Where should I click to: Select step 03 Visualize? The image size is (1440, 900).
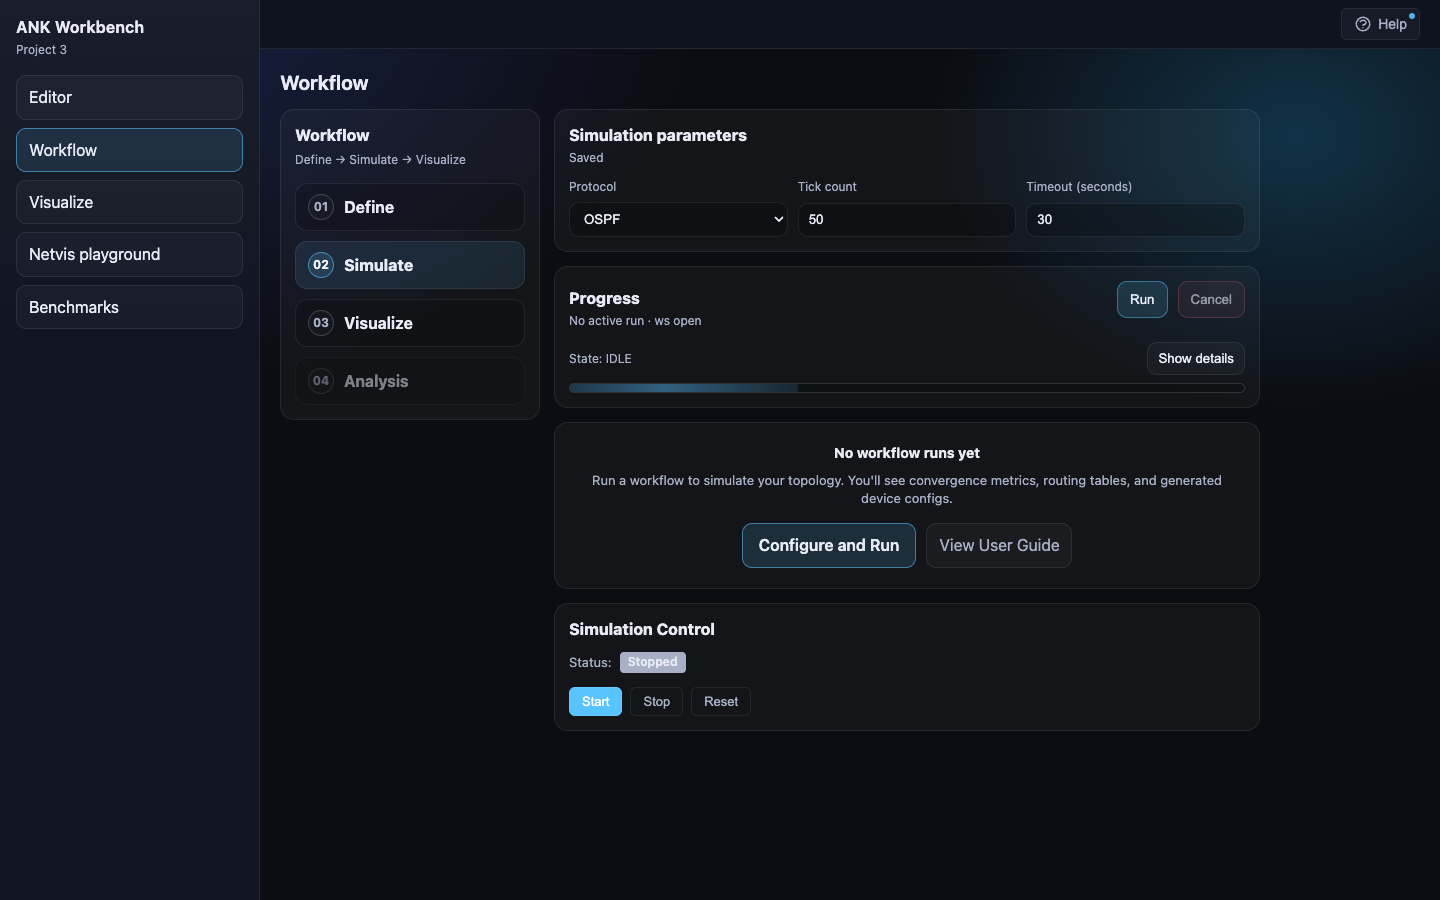click(x=409, y=323)
